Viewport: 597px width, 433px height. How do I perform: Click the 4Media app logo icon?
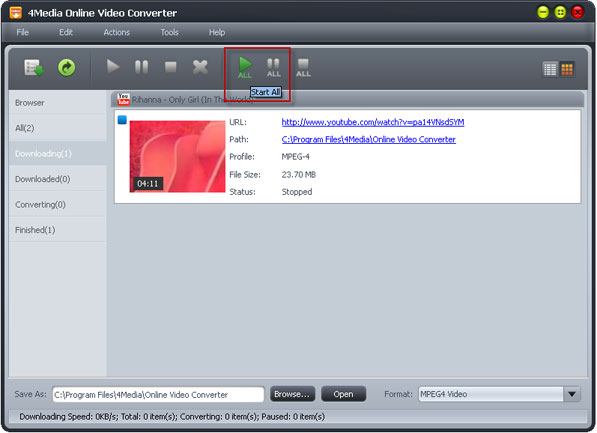(x=16, y=13)
